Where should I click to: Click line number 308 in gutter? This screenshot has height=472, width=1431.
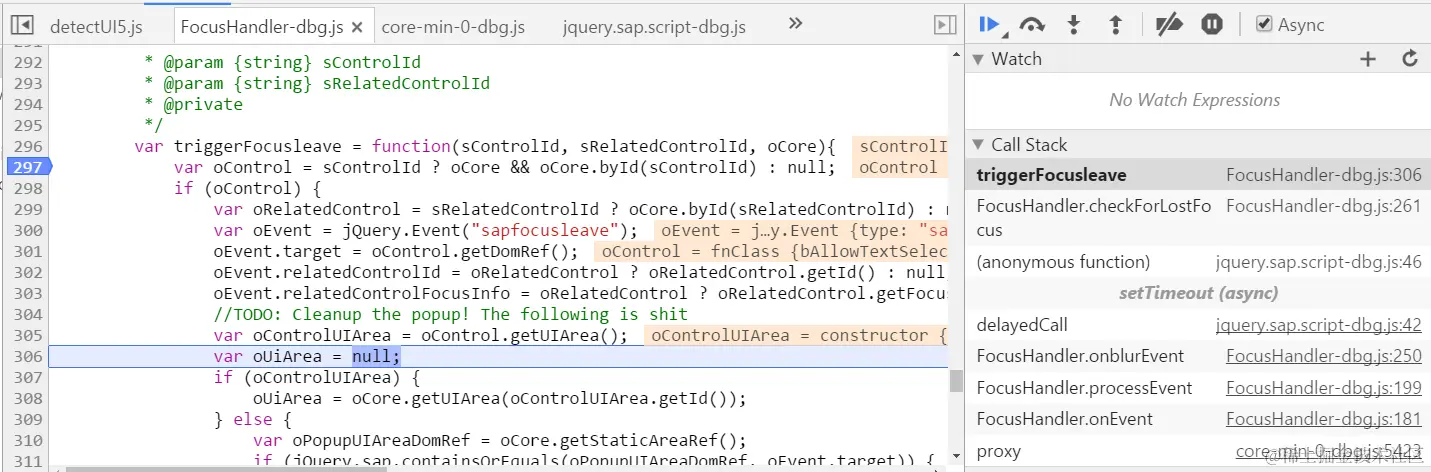click(x=27, y=398)
